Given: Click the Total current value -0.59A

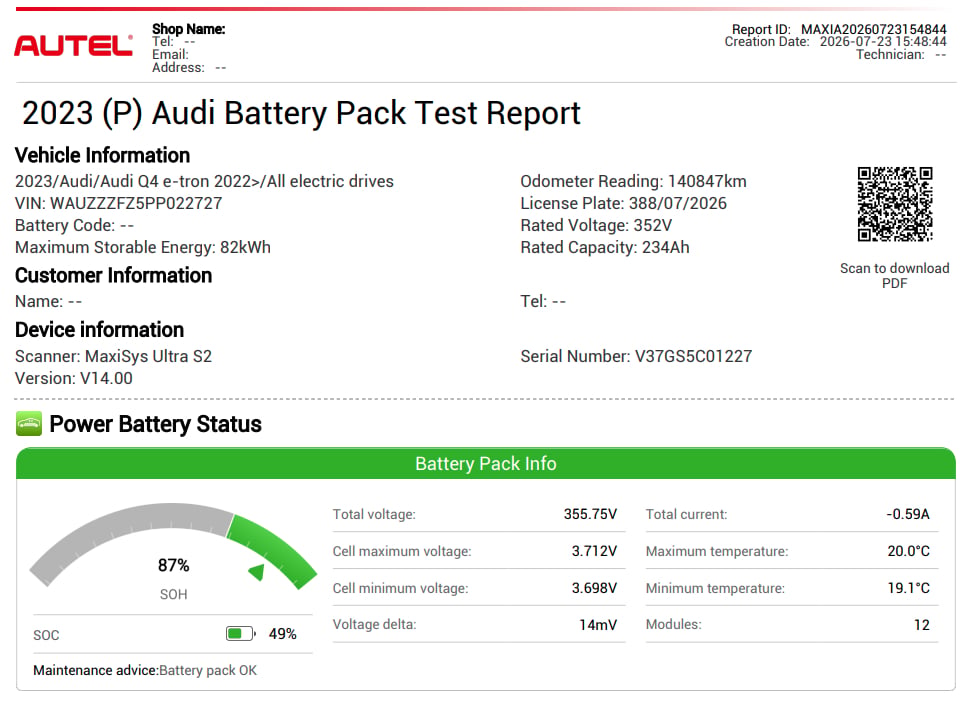Looking at the screenshot, I should click(908, 514).
